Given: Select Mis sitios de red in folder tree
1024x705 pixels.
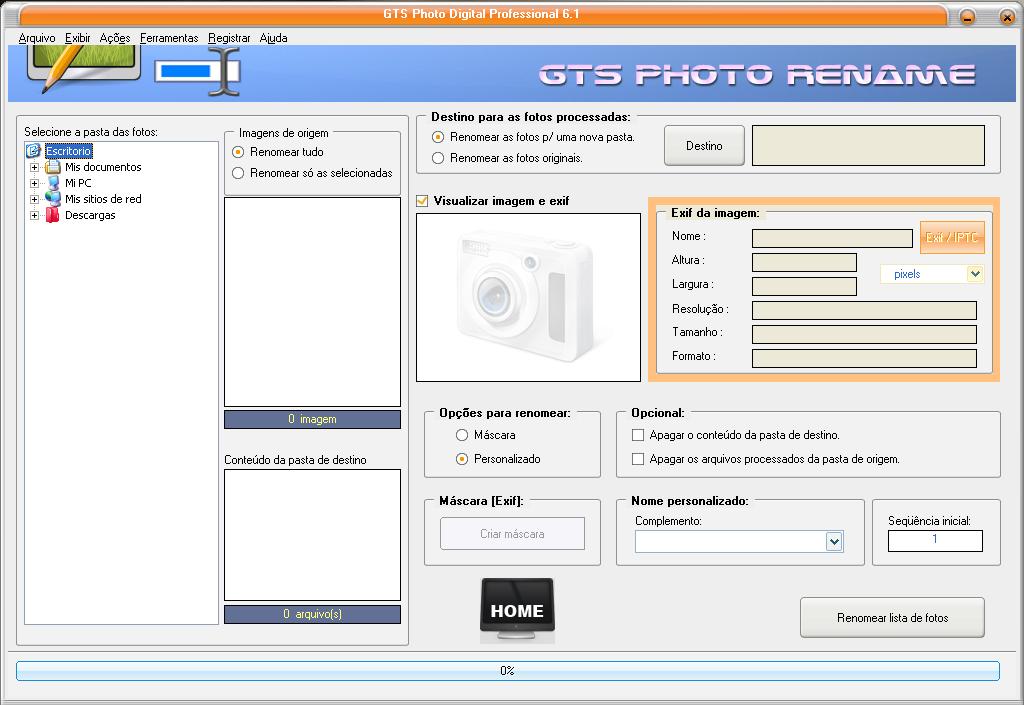Looking at the screenshot, I should pyautogui.click(x=103, y=199).
